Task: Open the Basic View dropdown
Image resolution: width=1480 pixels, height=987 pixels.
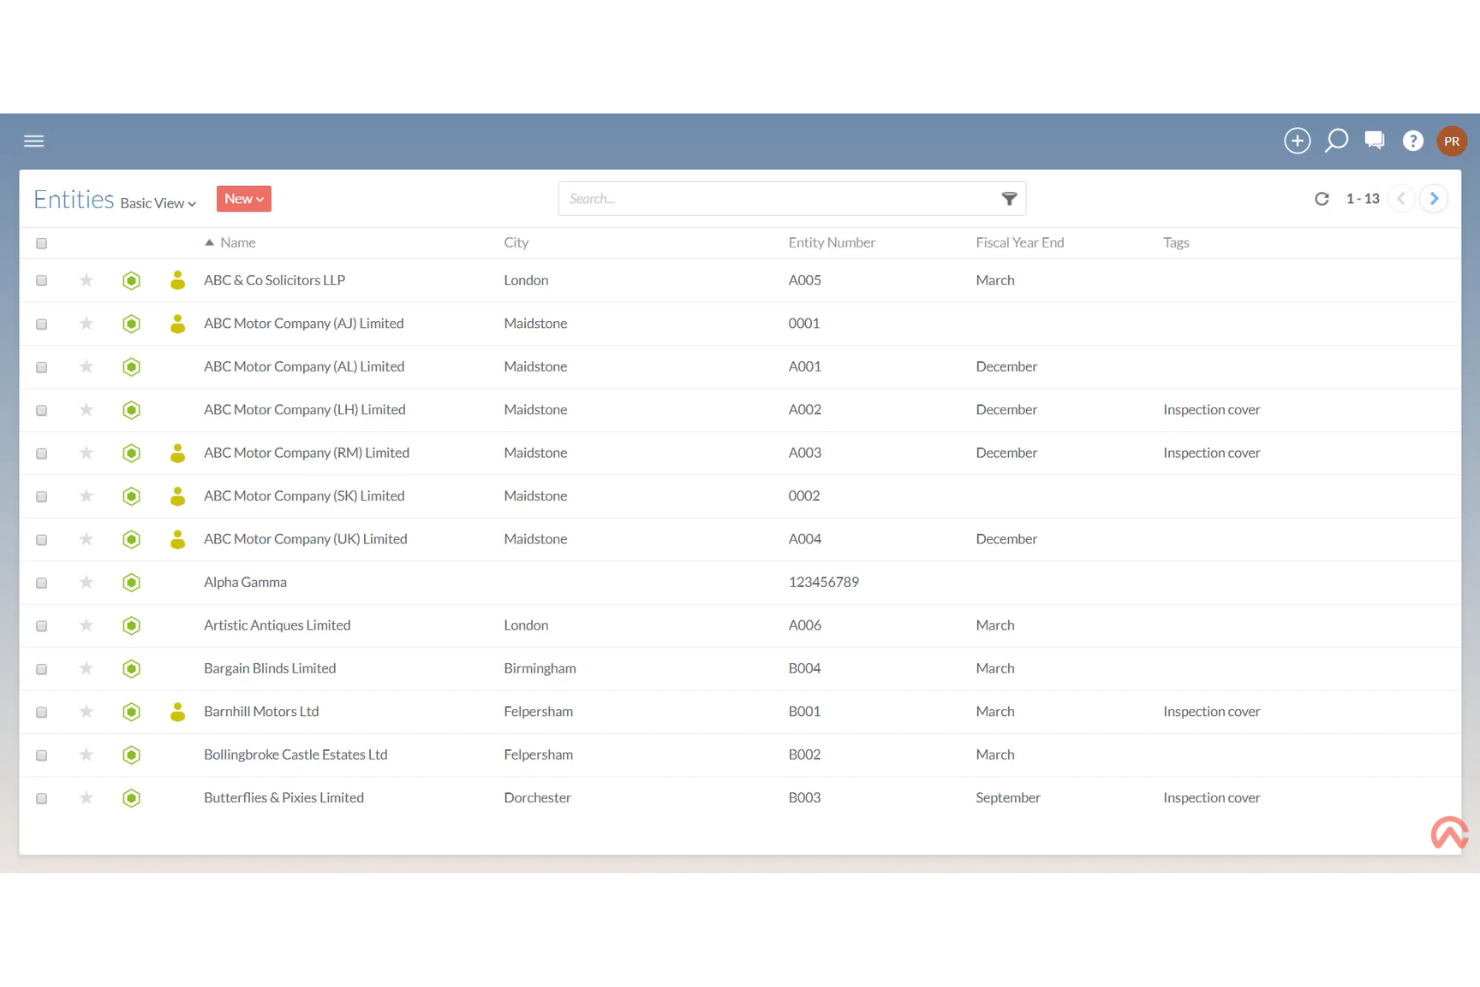Action: [x=156, y=203]
